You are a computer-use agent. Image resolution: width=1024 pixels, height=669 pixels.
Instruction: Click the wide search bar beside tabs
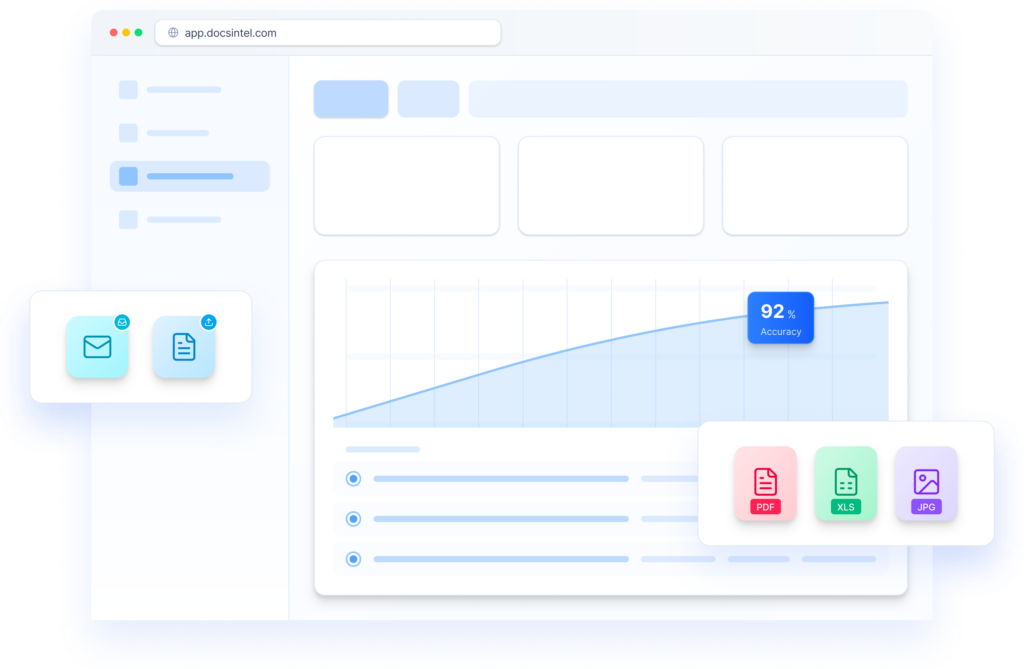click(688, 99)
